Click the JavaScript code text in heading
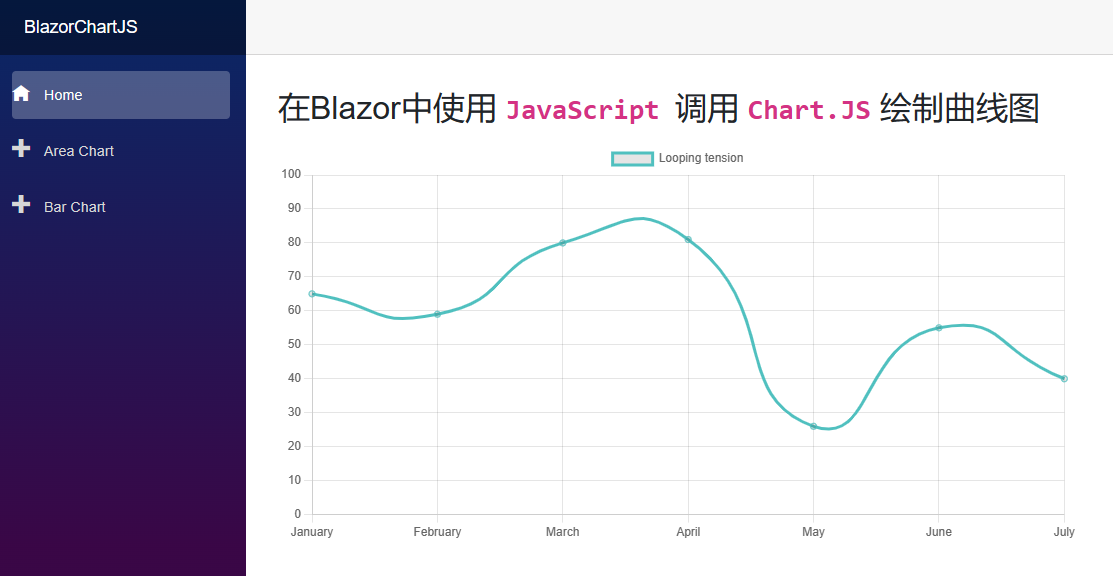The height and width of the screenshot is (576, 1113). [582, 109]
